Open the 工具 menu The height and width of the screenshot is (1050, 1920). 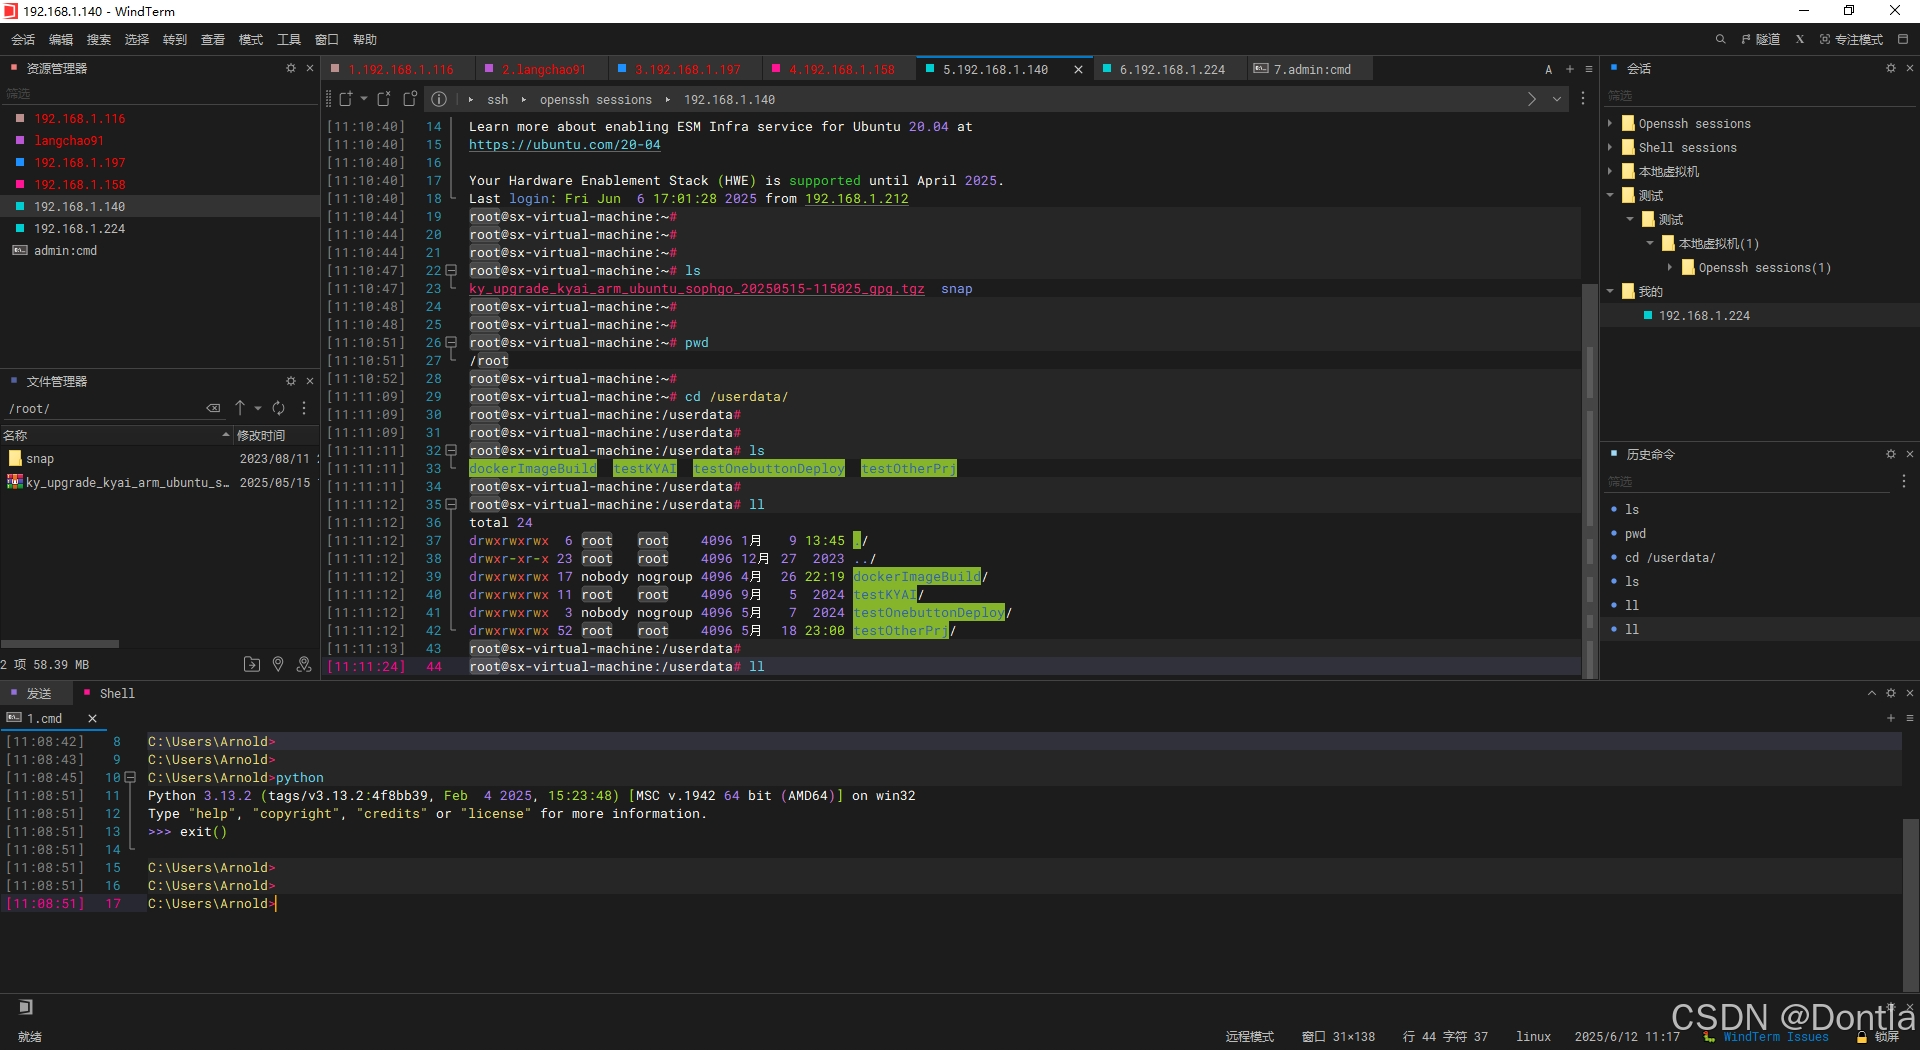[x=289, y=39]
